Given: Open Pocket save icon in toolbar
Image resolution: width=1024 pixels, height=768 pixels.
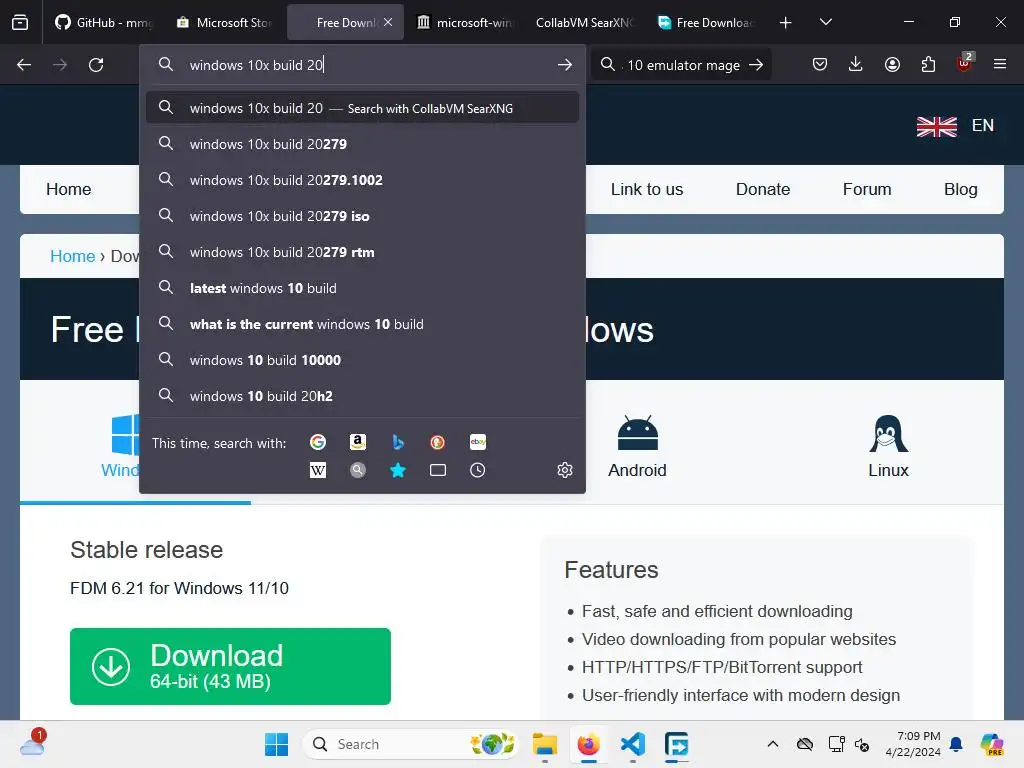Looking at the screenshot, I should (820, 64).
